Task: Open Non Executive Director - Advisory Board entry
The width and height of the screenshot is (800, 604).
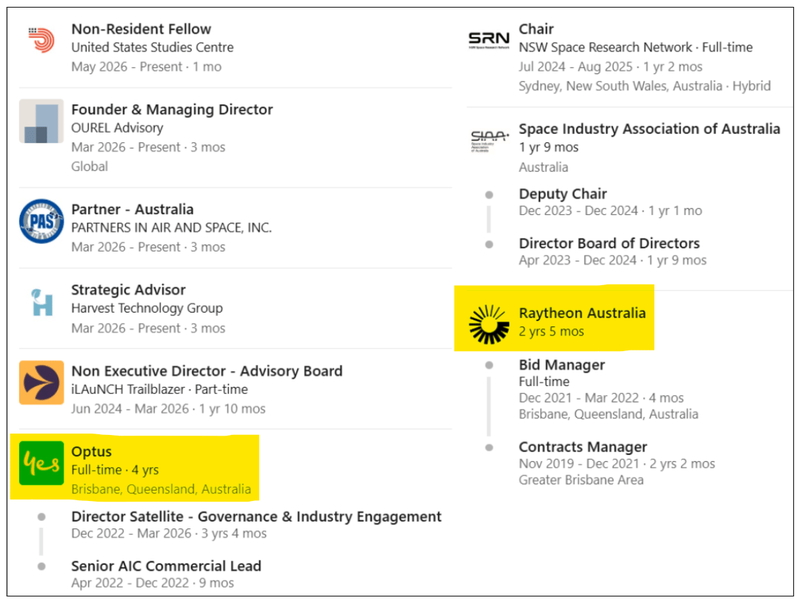Action: (207, 371)
